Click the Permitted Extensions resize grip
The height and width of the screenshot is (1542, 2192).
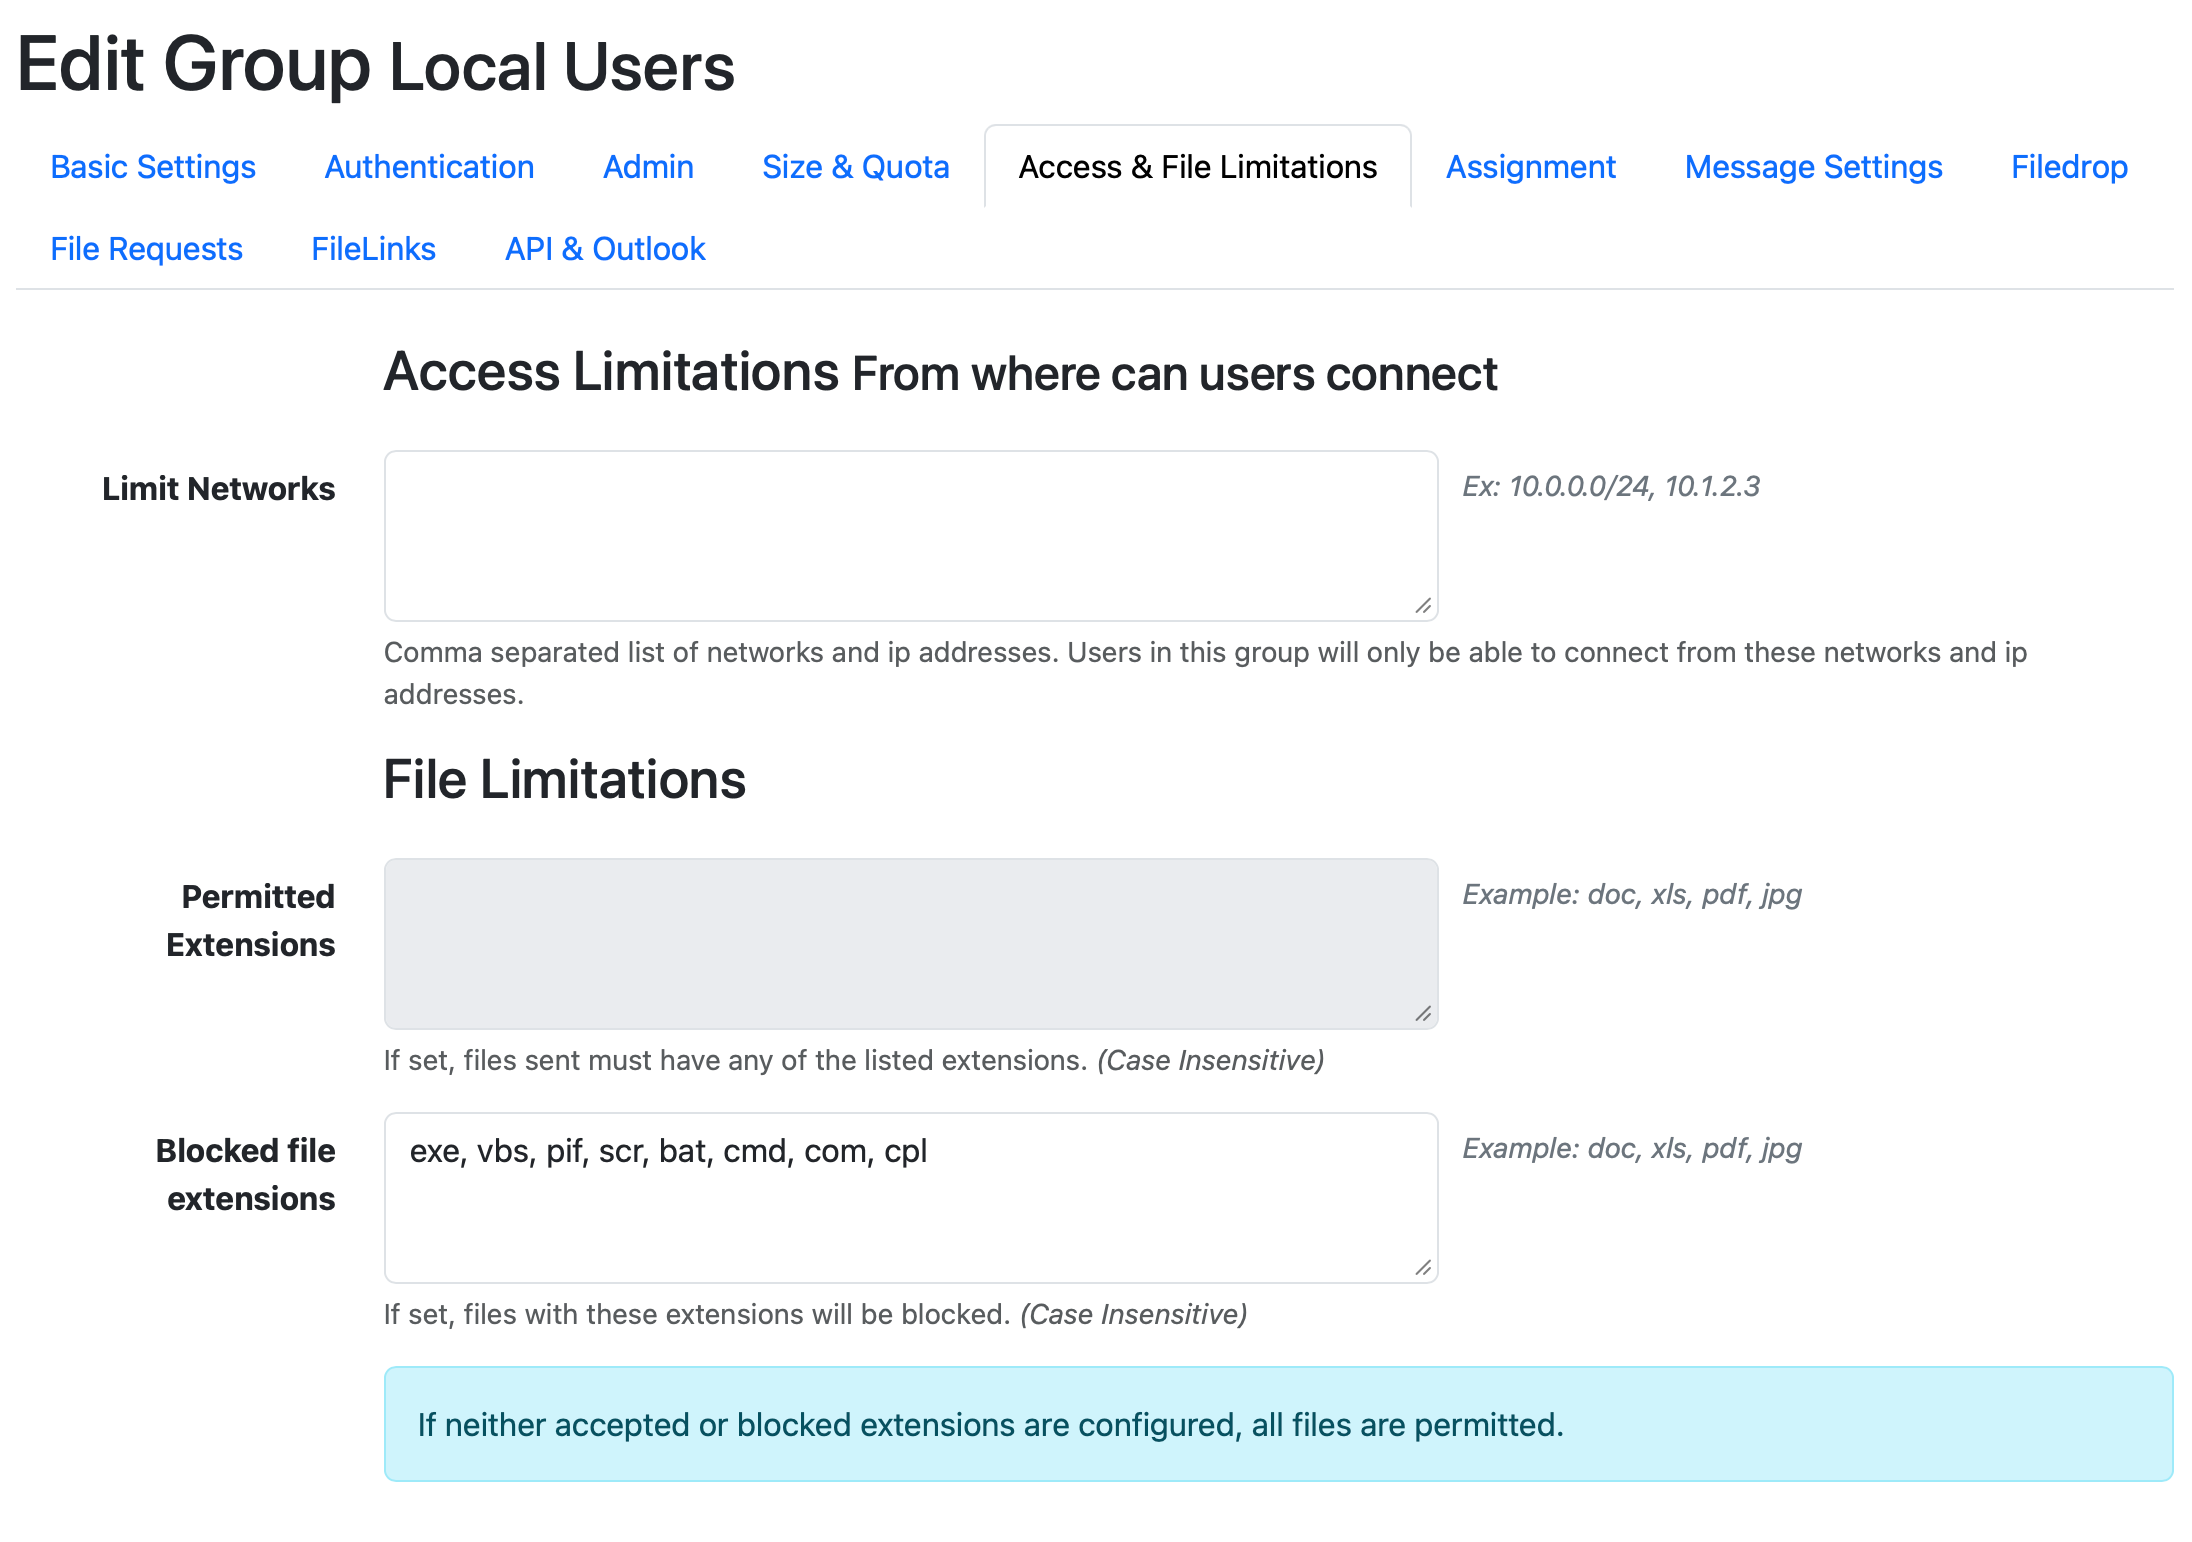[x=1423, y=1014]
